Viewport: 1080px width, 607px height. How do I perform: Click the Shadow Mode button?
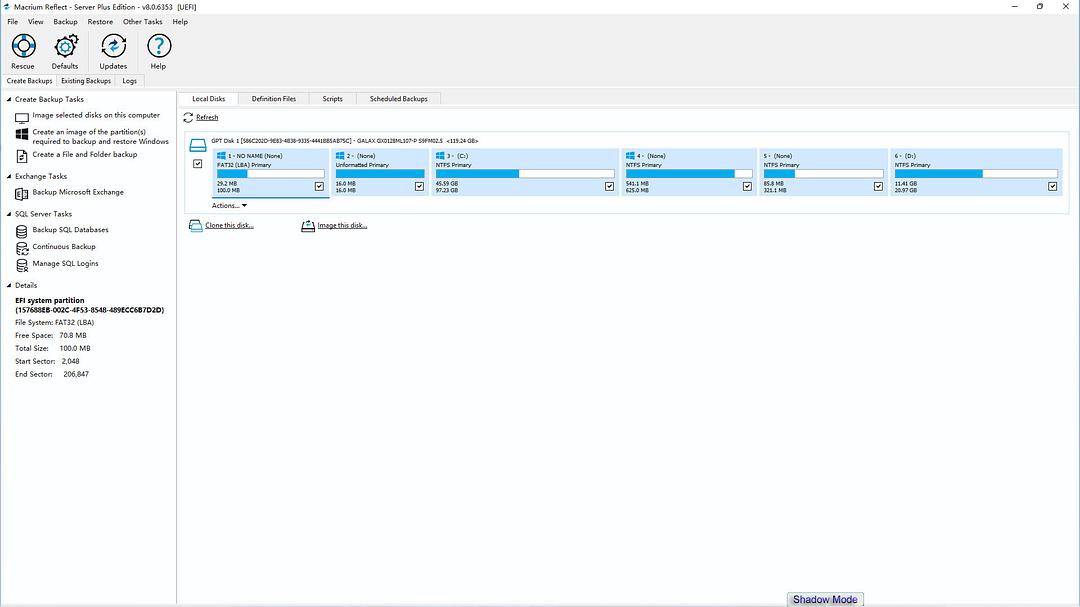click(825, 599)
